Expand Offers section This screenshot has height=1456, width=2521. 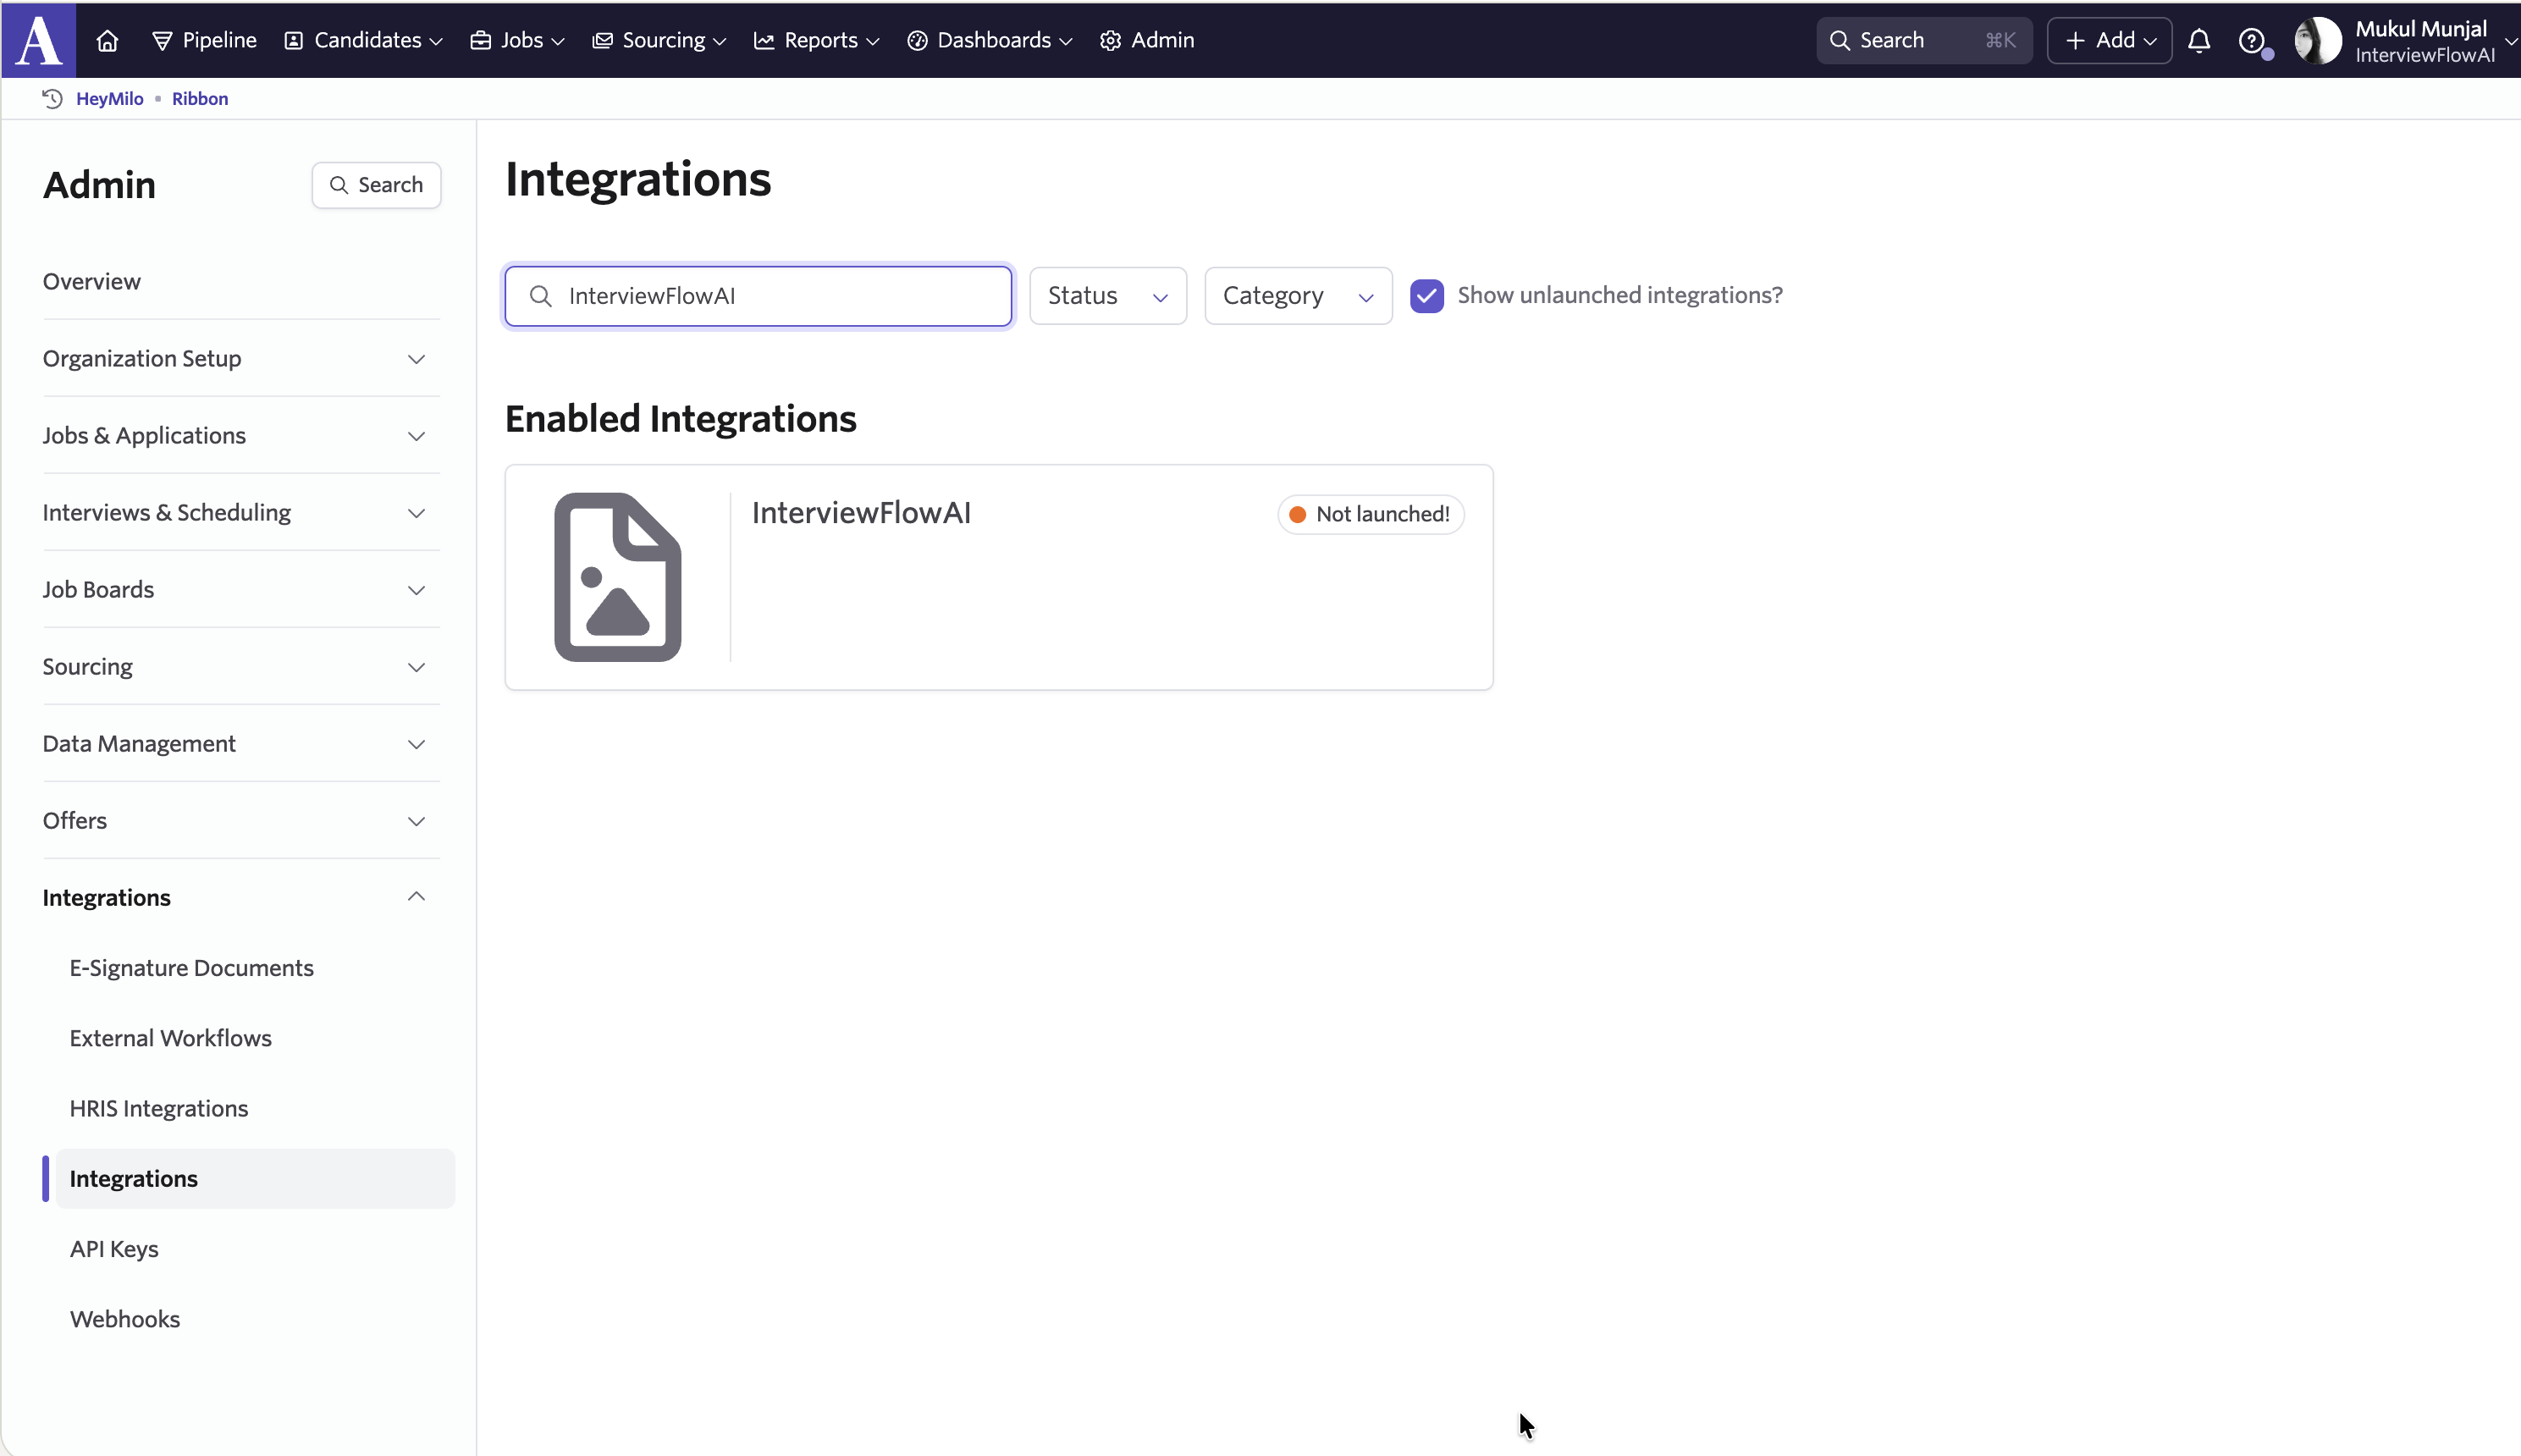click(x=241, y=821)
